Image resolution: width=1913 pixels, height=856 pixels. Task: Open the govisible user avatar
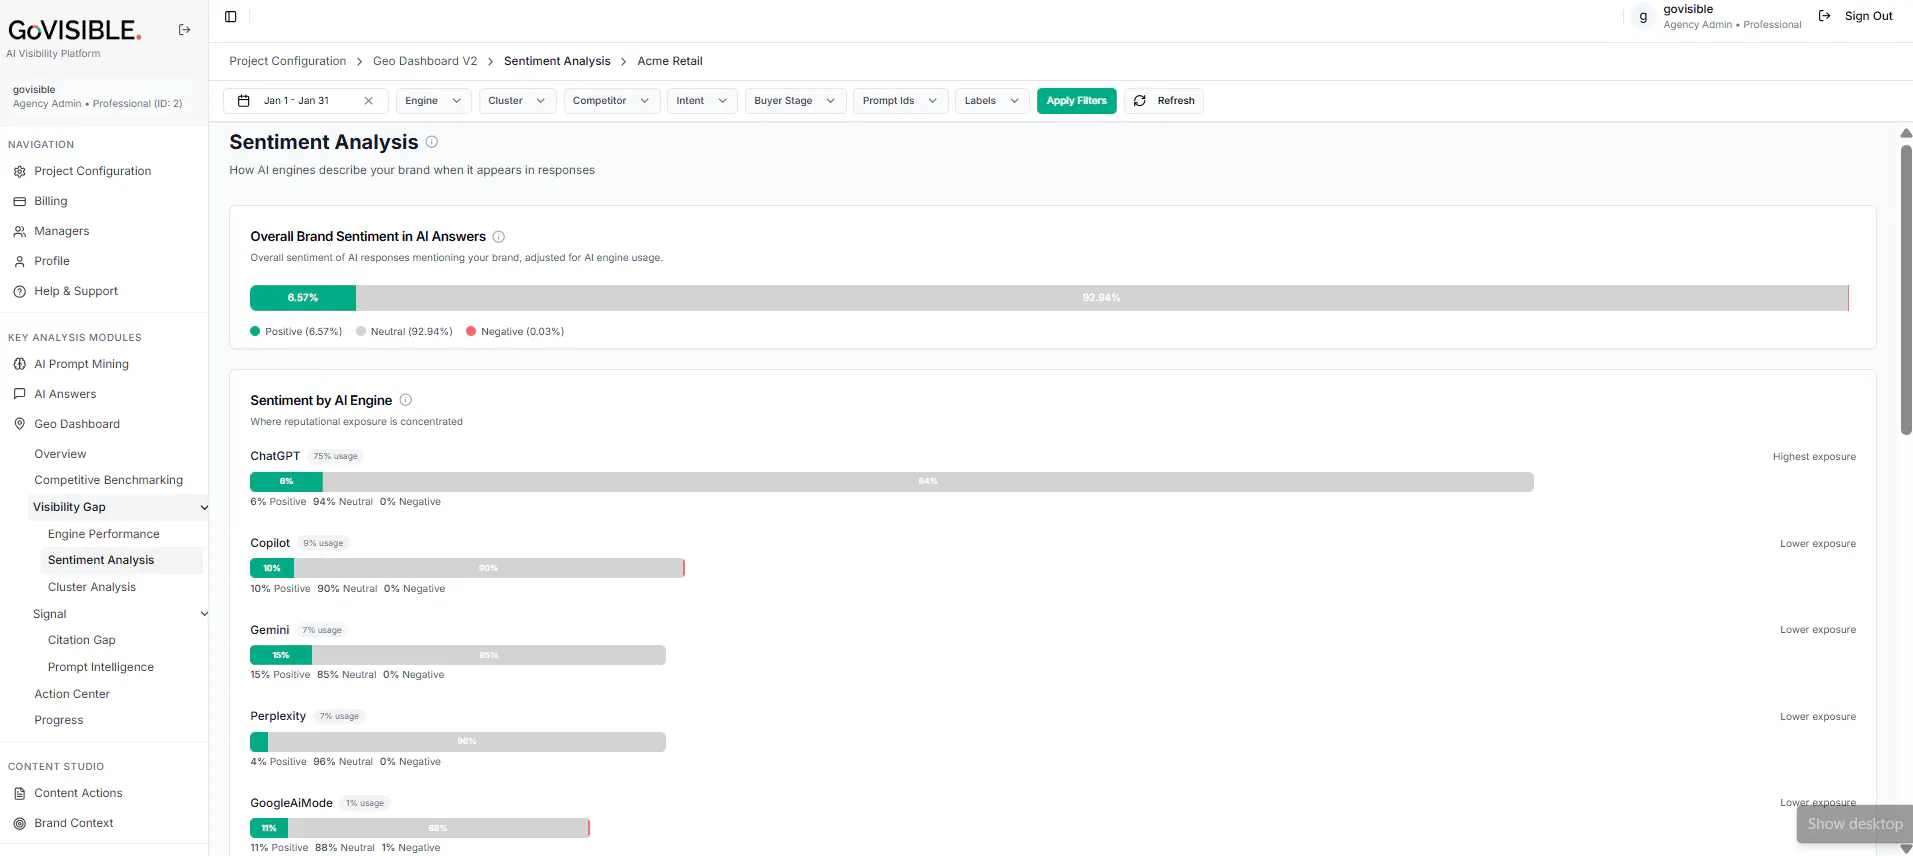click(1643, 17)
